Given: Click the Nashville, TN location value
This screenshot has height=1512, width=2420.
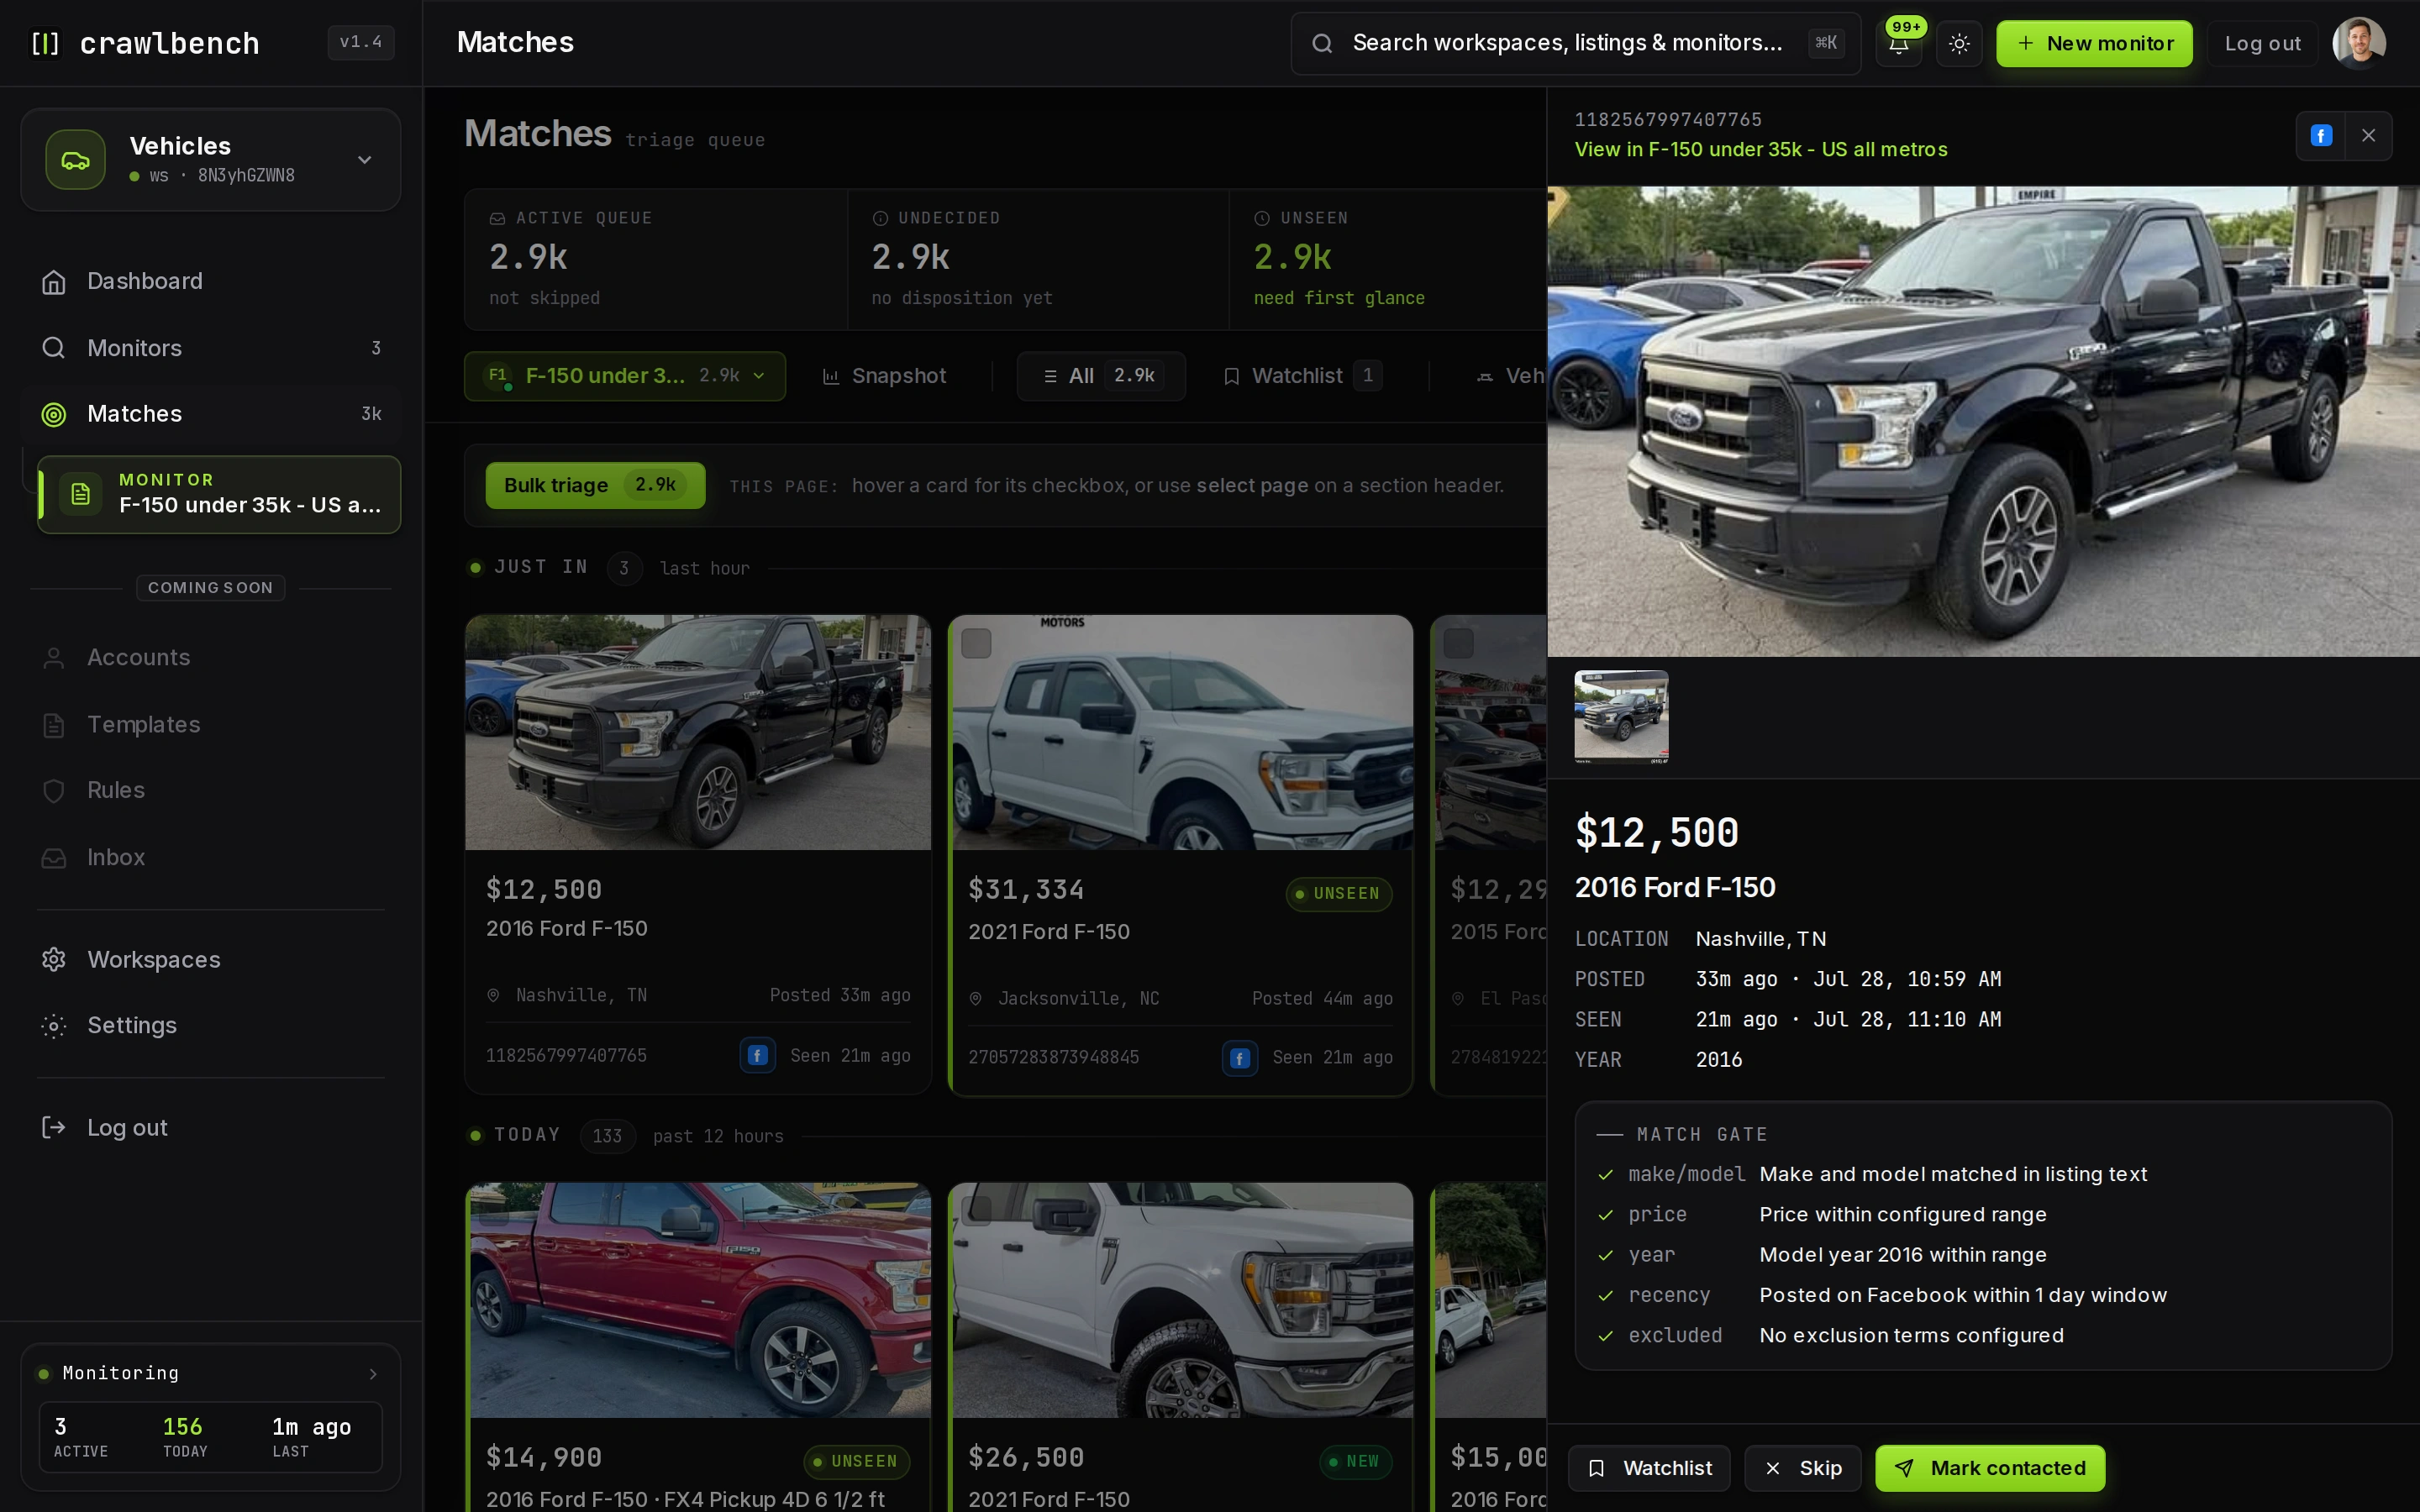Looking at the screenshot, I should (1761, 939).
